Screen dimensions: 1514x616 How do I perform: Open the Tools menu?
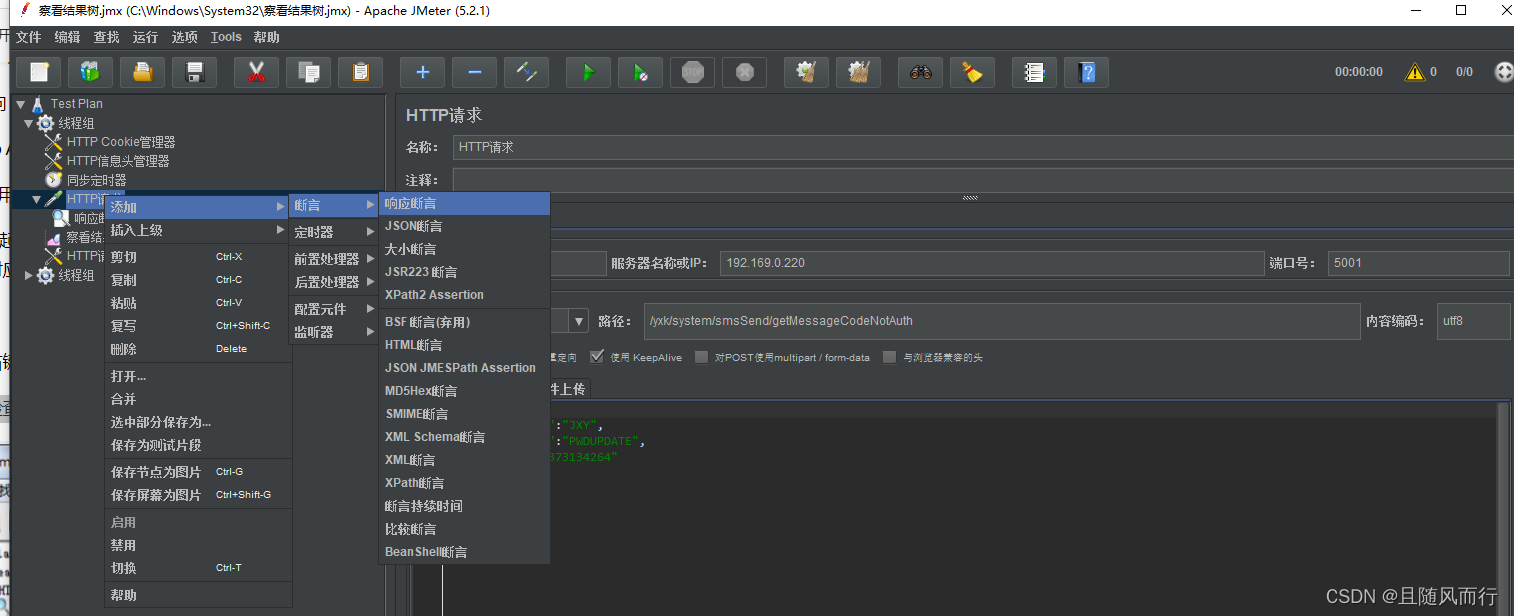226,37
